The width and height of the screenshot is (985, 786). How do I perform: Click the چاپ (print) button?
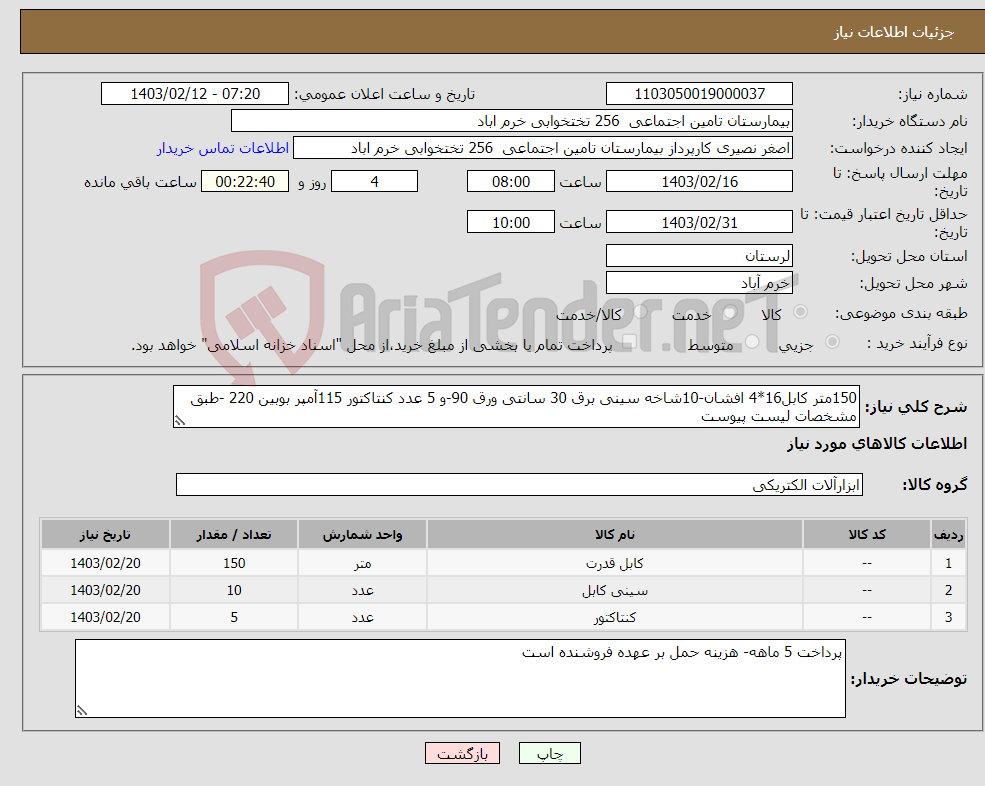(550, 753)
